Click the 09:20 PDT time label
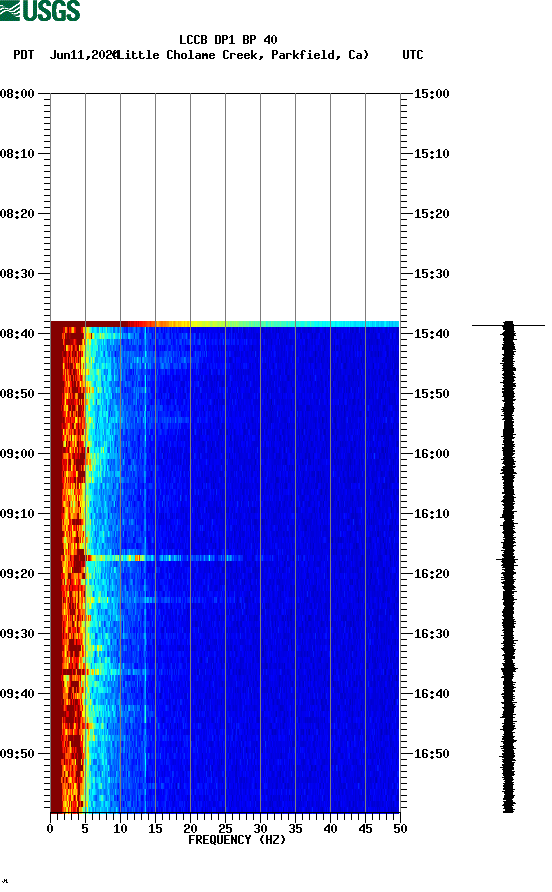This screenshot has width=552, height=892. 18,573
